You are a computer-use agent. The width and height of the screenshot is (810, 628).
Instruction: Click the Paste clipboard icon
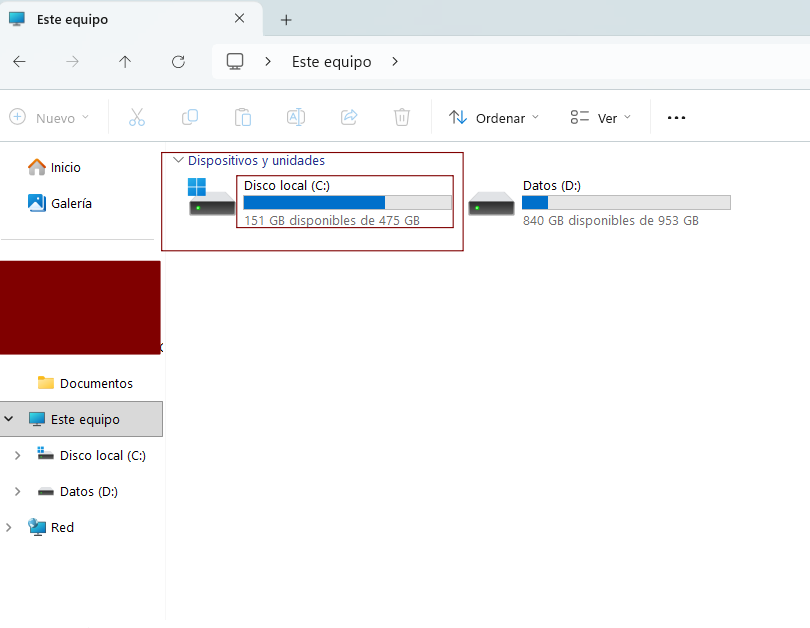[x=243, y=117]
